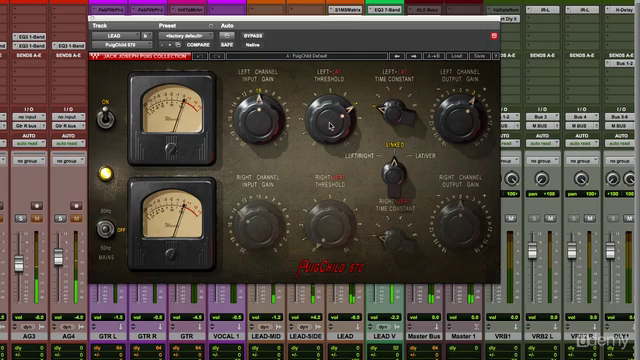The image size is (640, 360).
Task: Click the AG4 volume fader
Action: [58, 257]
